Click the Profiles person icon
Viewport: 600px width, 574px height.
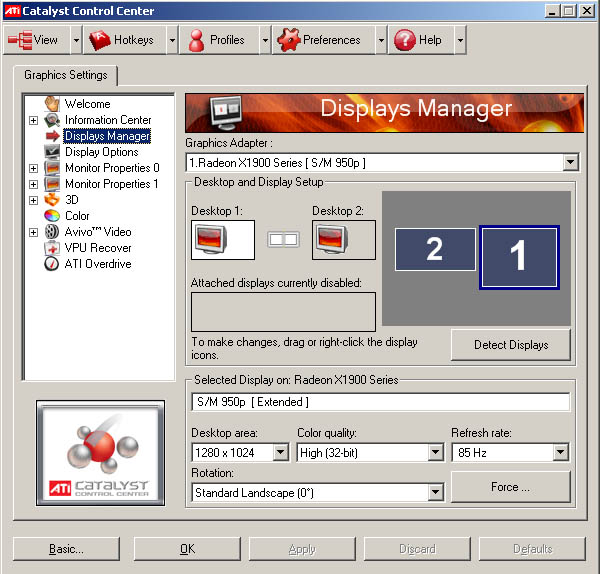tap(196, 40)
